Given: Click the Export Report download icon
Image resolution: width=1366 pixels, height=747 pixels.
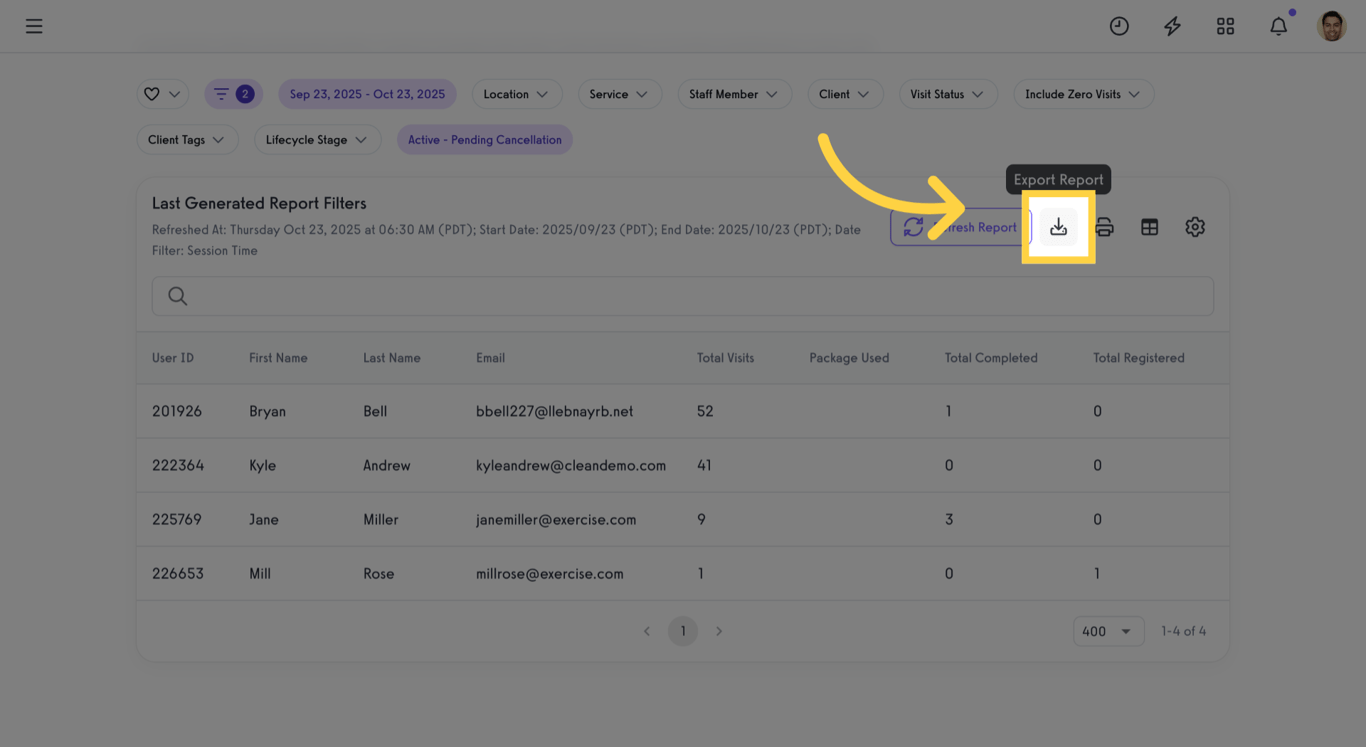Looking at the screenshot, I should coord(1059,227).
